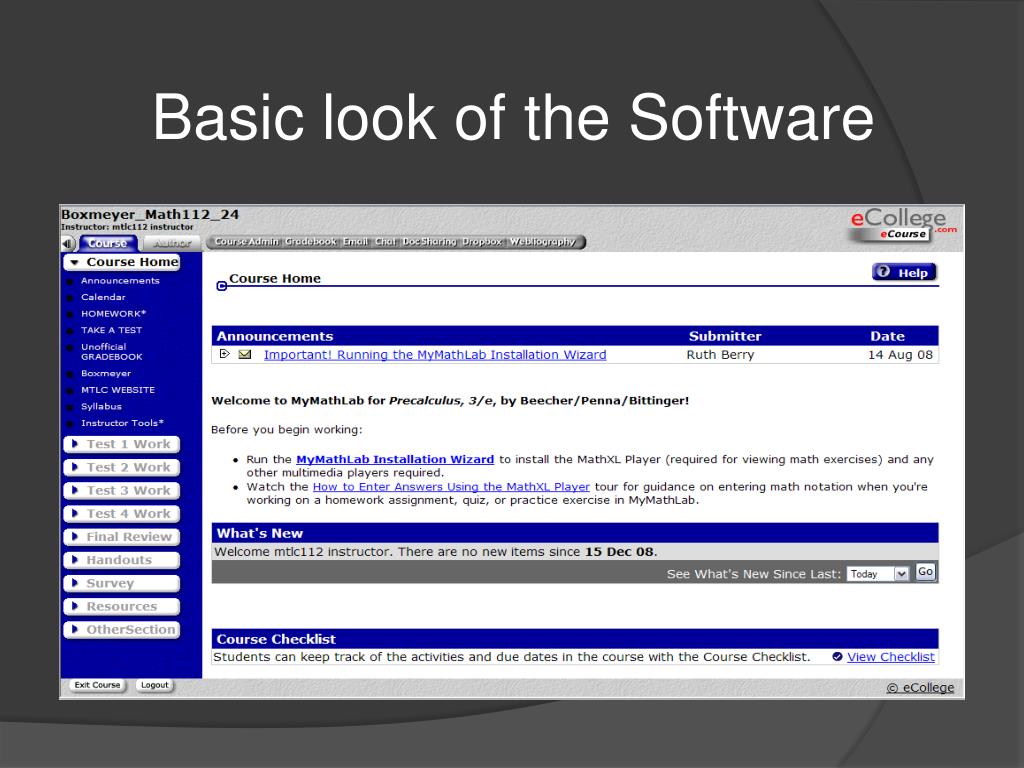Click the What's New section header
Screen dimensions: 1024x768
[x=575, y=533]
